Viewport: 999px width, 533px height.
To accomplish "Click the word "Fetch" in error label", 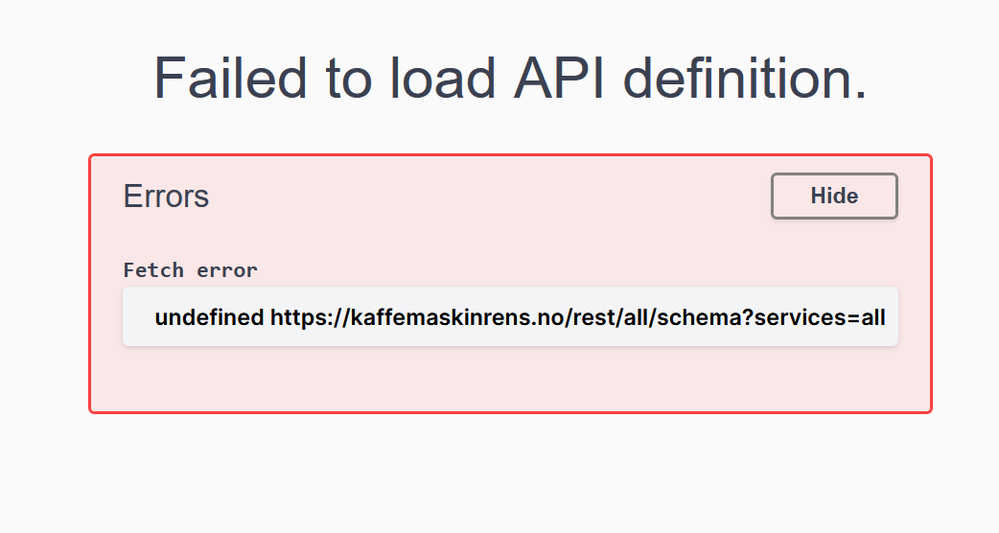I will tap(153, 270).
